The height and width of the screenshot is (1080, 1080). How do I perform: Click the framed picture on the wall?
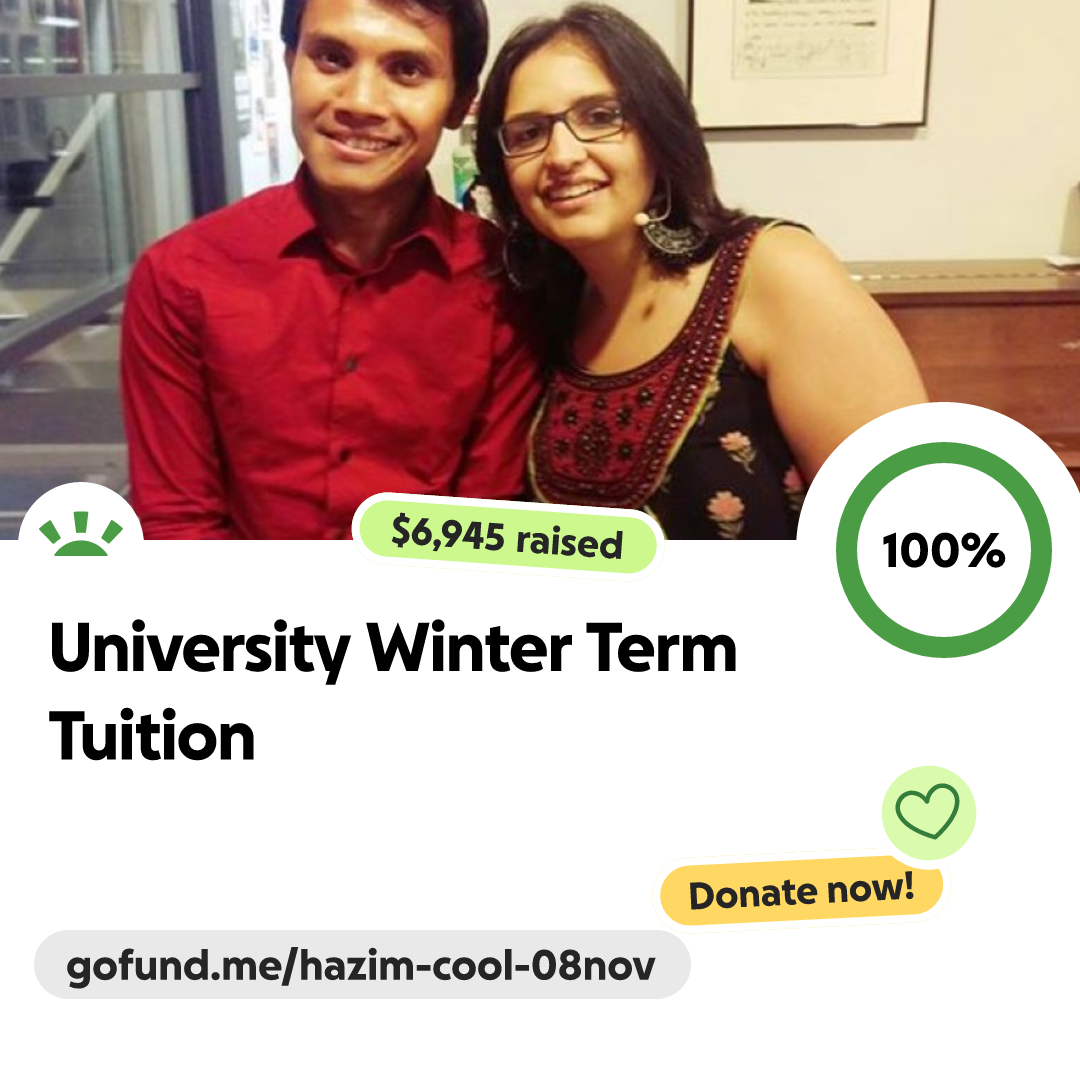pyautogui.click(x=810, y=63)
